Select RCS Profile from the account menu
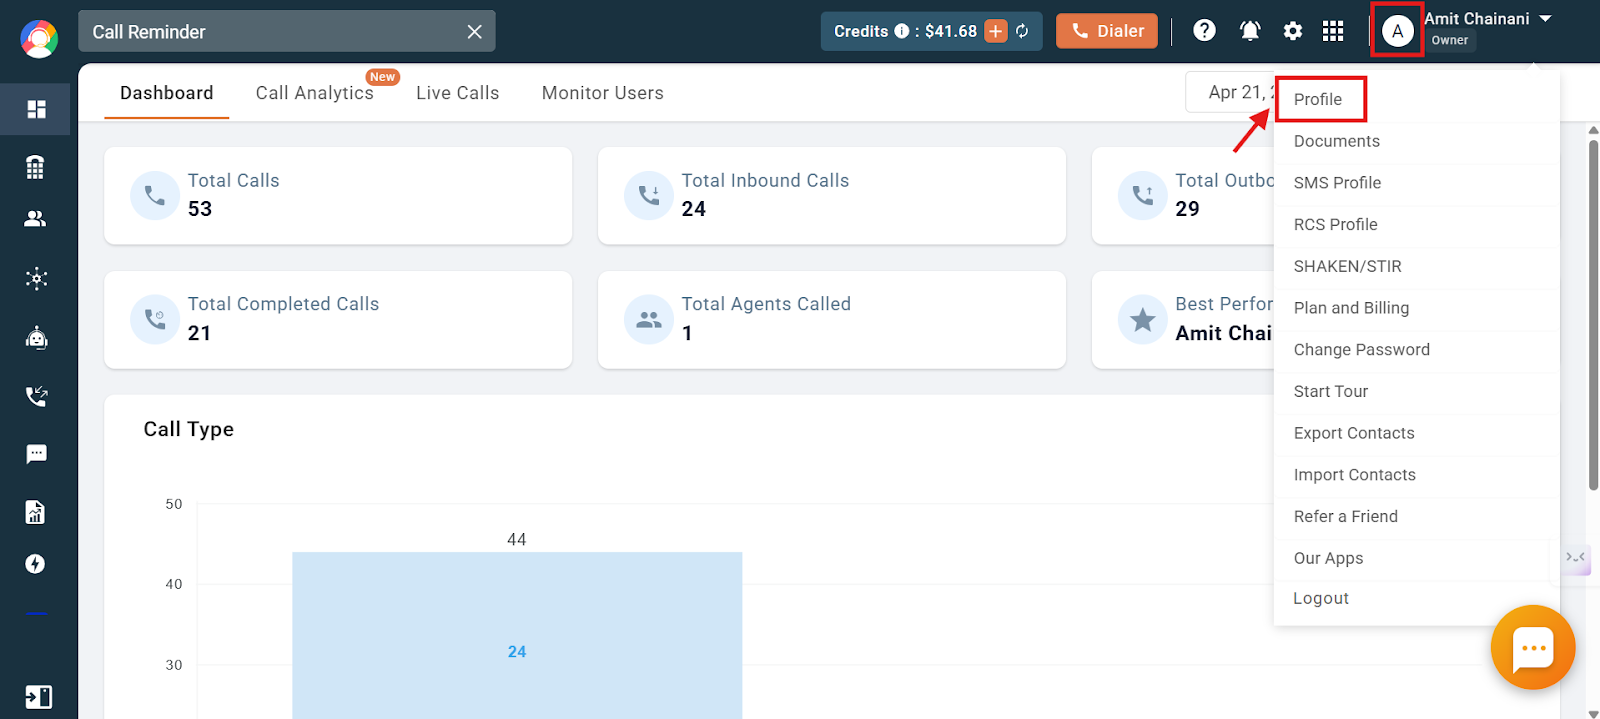Screen dimensions: 1600x719 pyautogui.click(x=1336, y=225)
